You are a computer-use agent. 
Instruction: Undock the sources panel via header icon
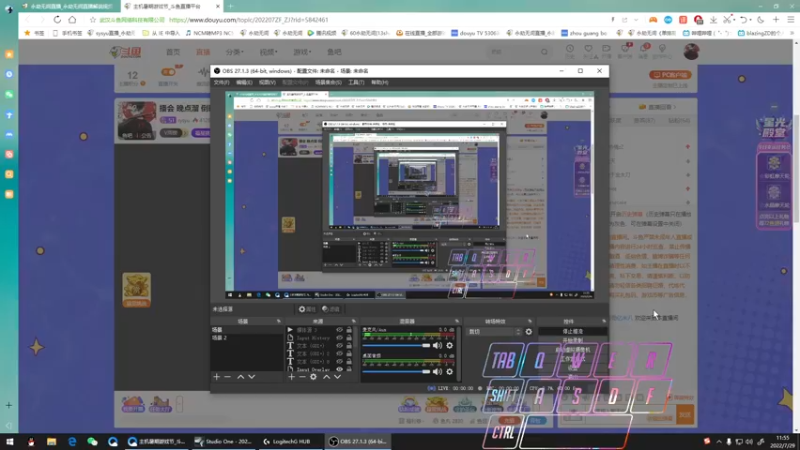[354, 321]
